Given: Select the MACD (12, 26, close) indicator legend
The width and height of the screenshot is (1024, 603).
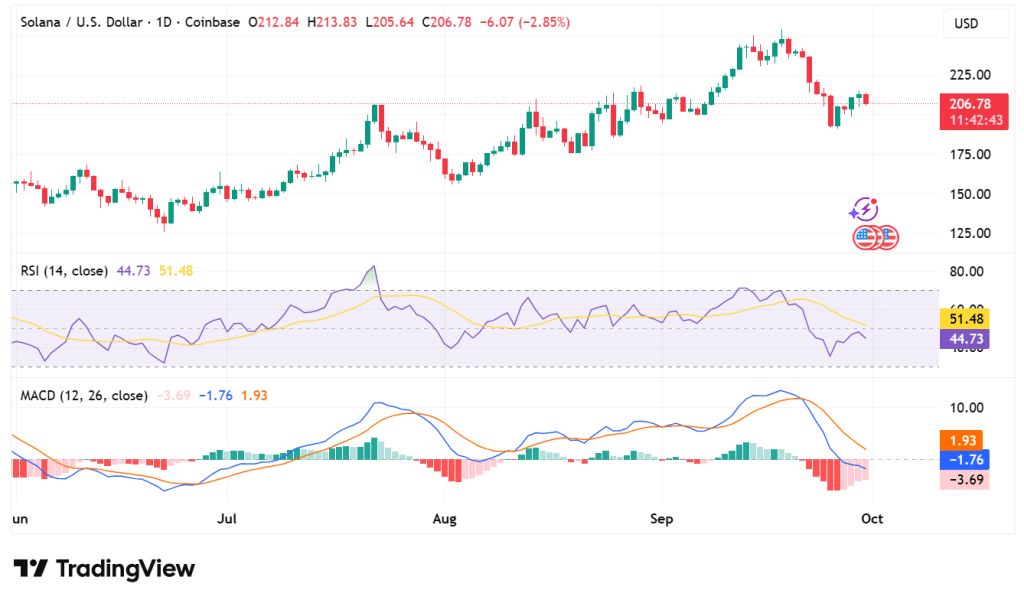Looking at the screenshot, I should [82, 396].
